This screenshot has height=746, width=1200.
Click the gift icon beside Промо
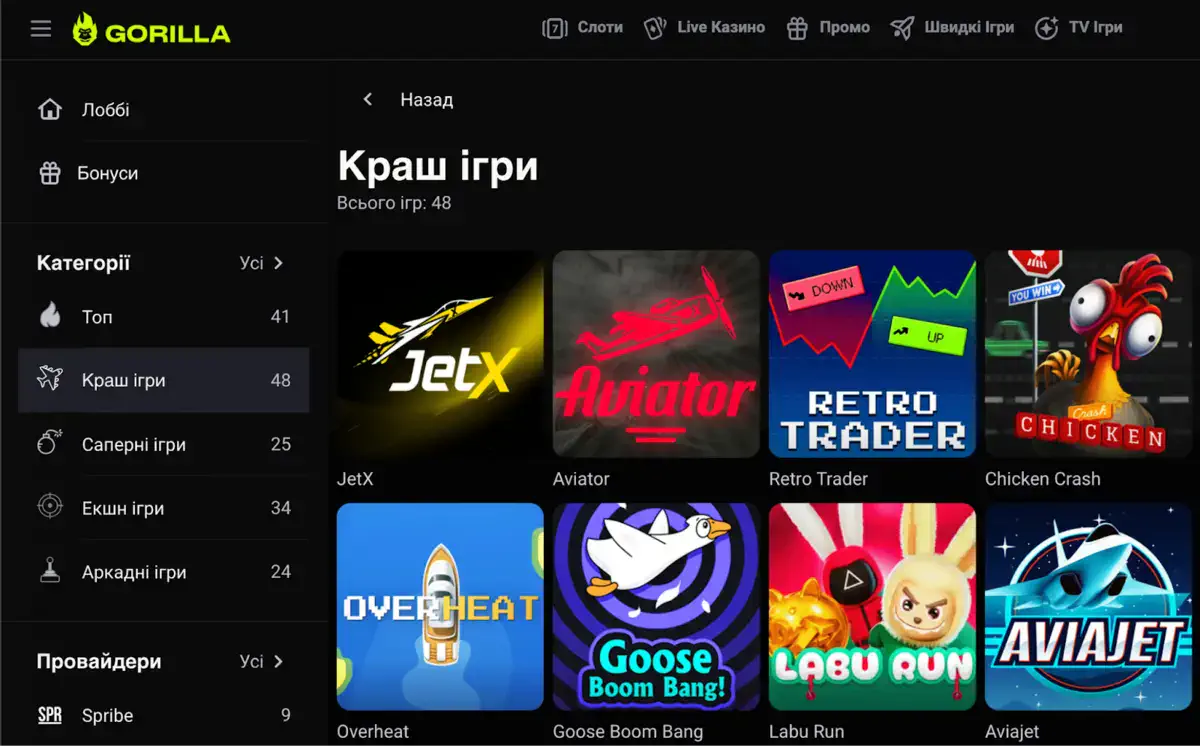(796, 28)
